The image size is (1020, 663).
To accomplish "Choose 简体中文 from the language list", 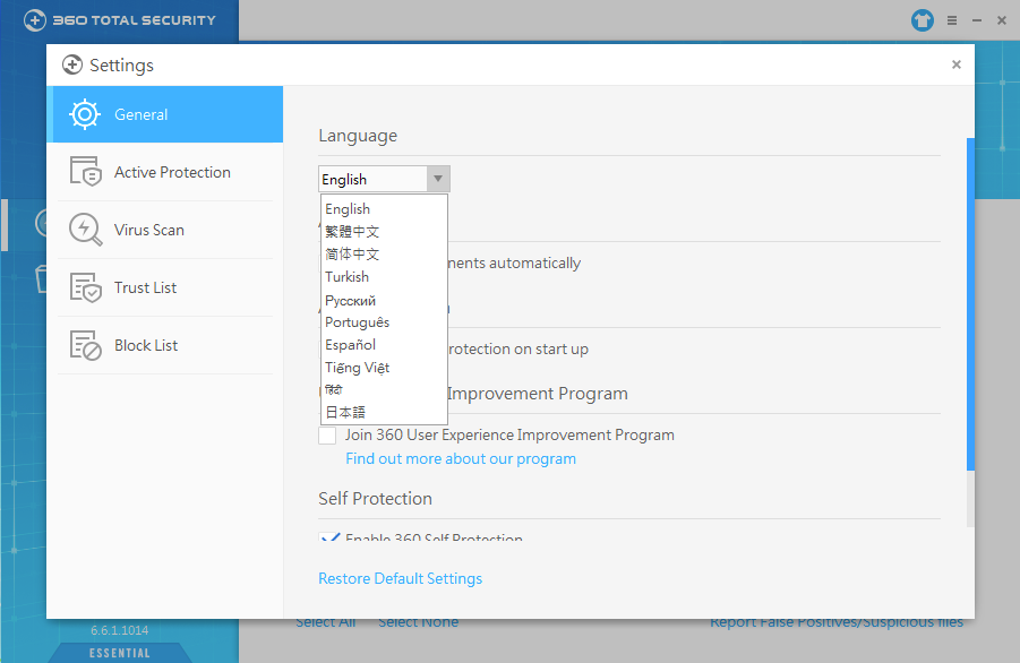I will click(x=384, y=254).
